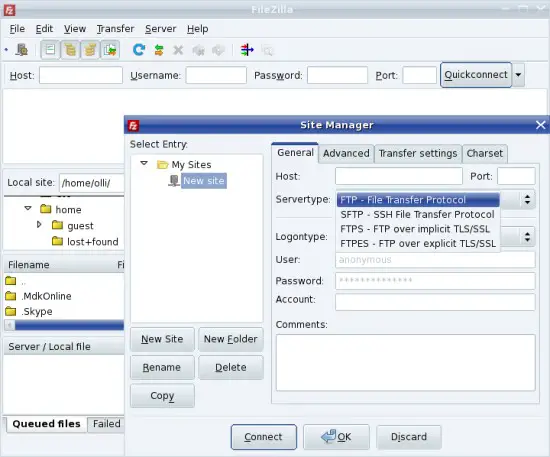Click the Comments text area
The height and width of the screenshot is (457, 550).
coord(405,363)
